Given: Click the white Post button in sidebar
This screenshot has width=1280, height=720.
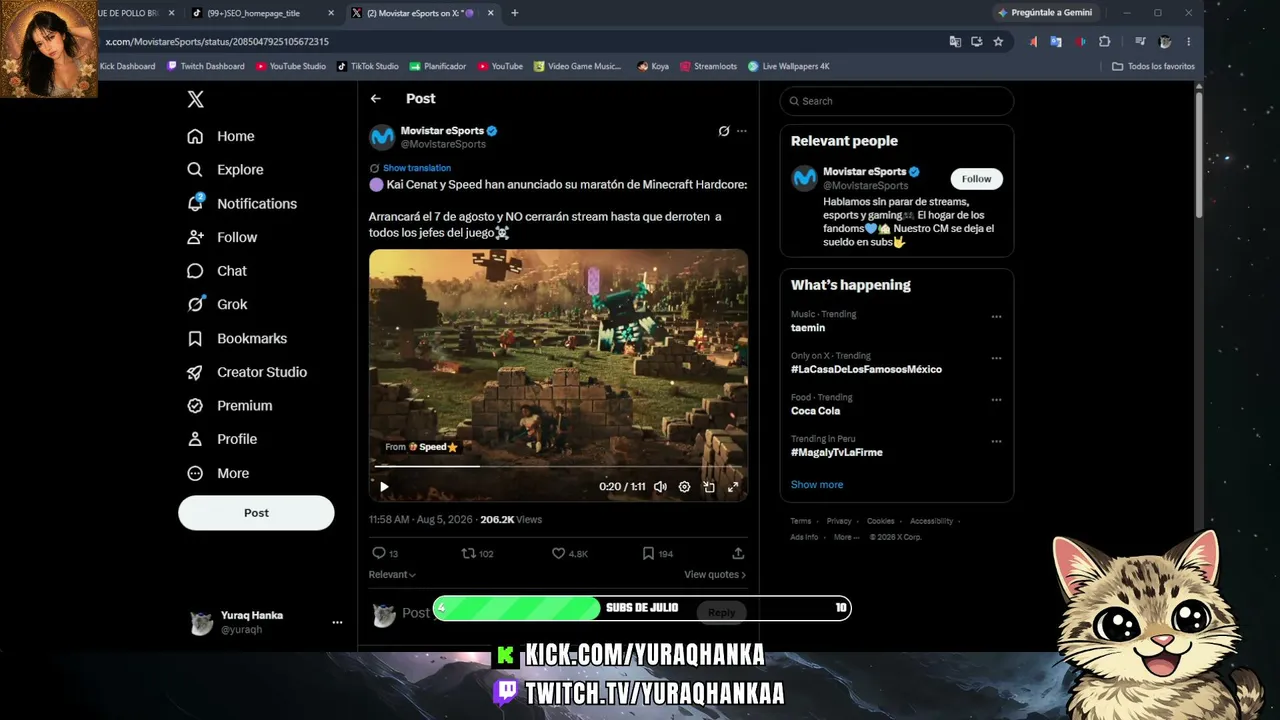Looking at the screenshot, I should [x=256, y=513].
